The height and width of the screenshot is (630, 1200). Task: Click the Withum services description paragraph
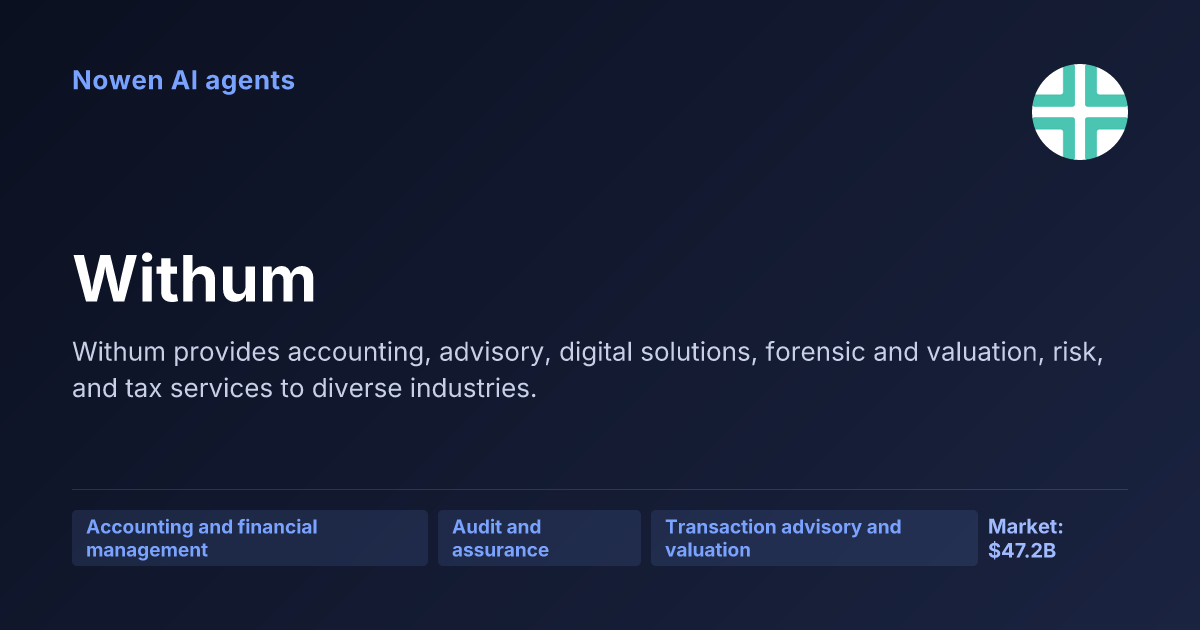click(588, 370)
